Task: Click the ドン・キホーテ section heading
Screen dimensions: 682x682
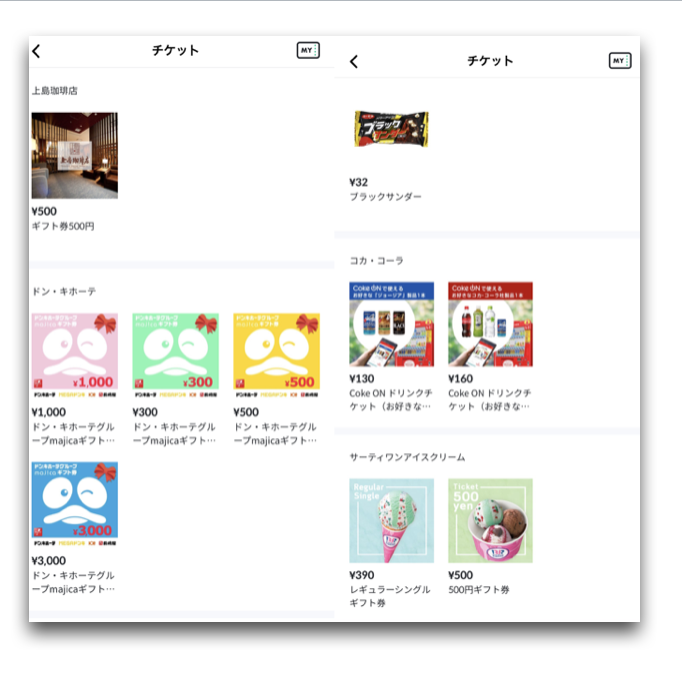Action: (64, 291)
